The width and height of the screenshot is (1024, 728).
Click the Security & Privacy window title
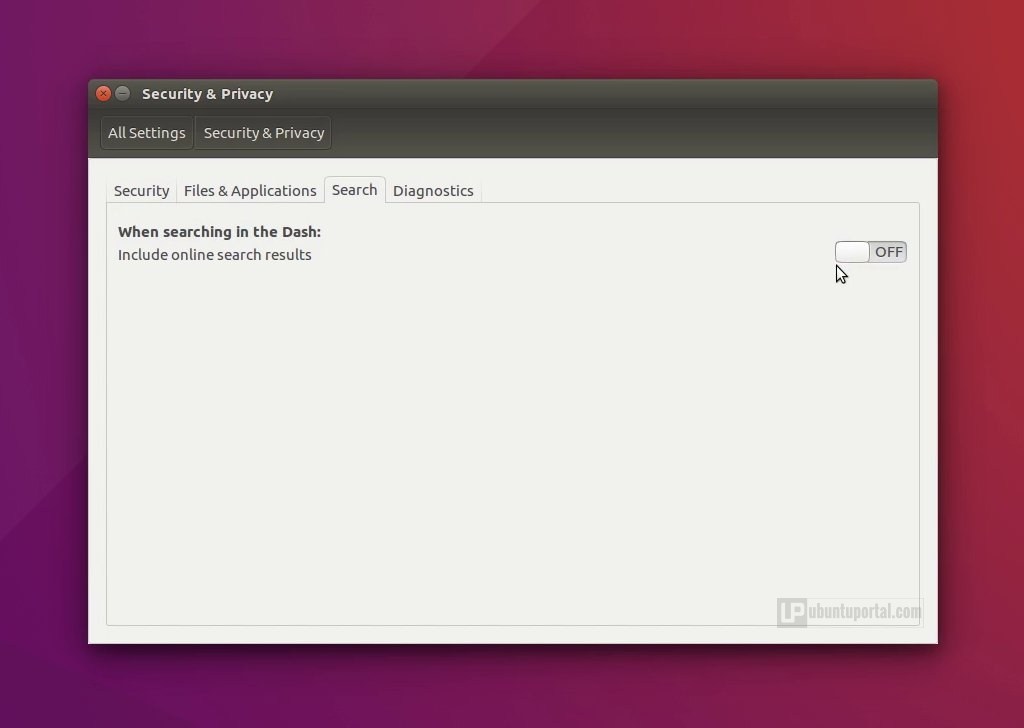pos(208,94)
